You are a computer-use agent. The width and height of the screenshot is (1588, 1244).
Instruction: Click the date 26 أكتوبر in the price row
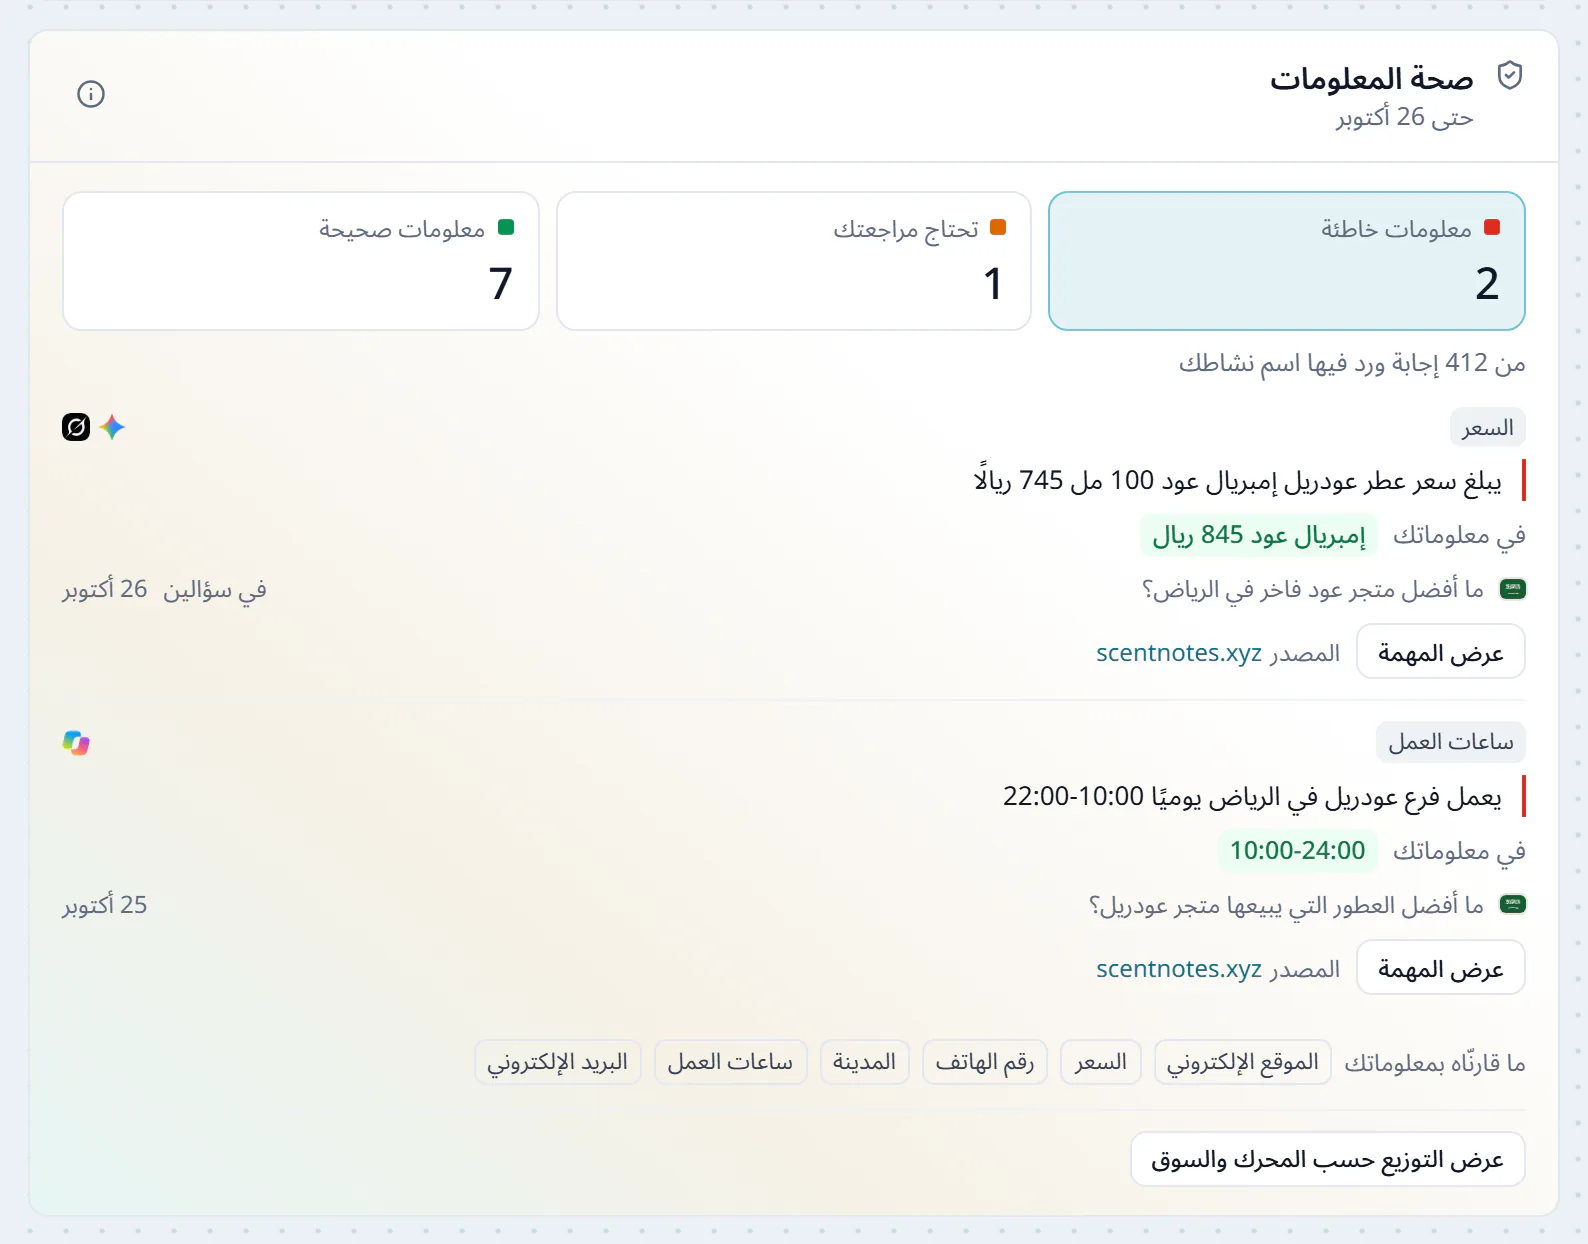(x=105, y=590)
